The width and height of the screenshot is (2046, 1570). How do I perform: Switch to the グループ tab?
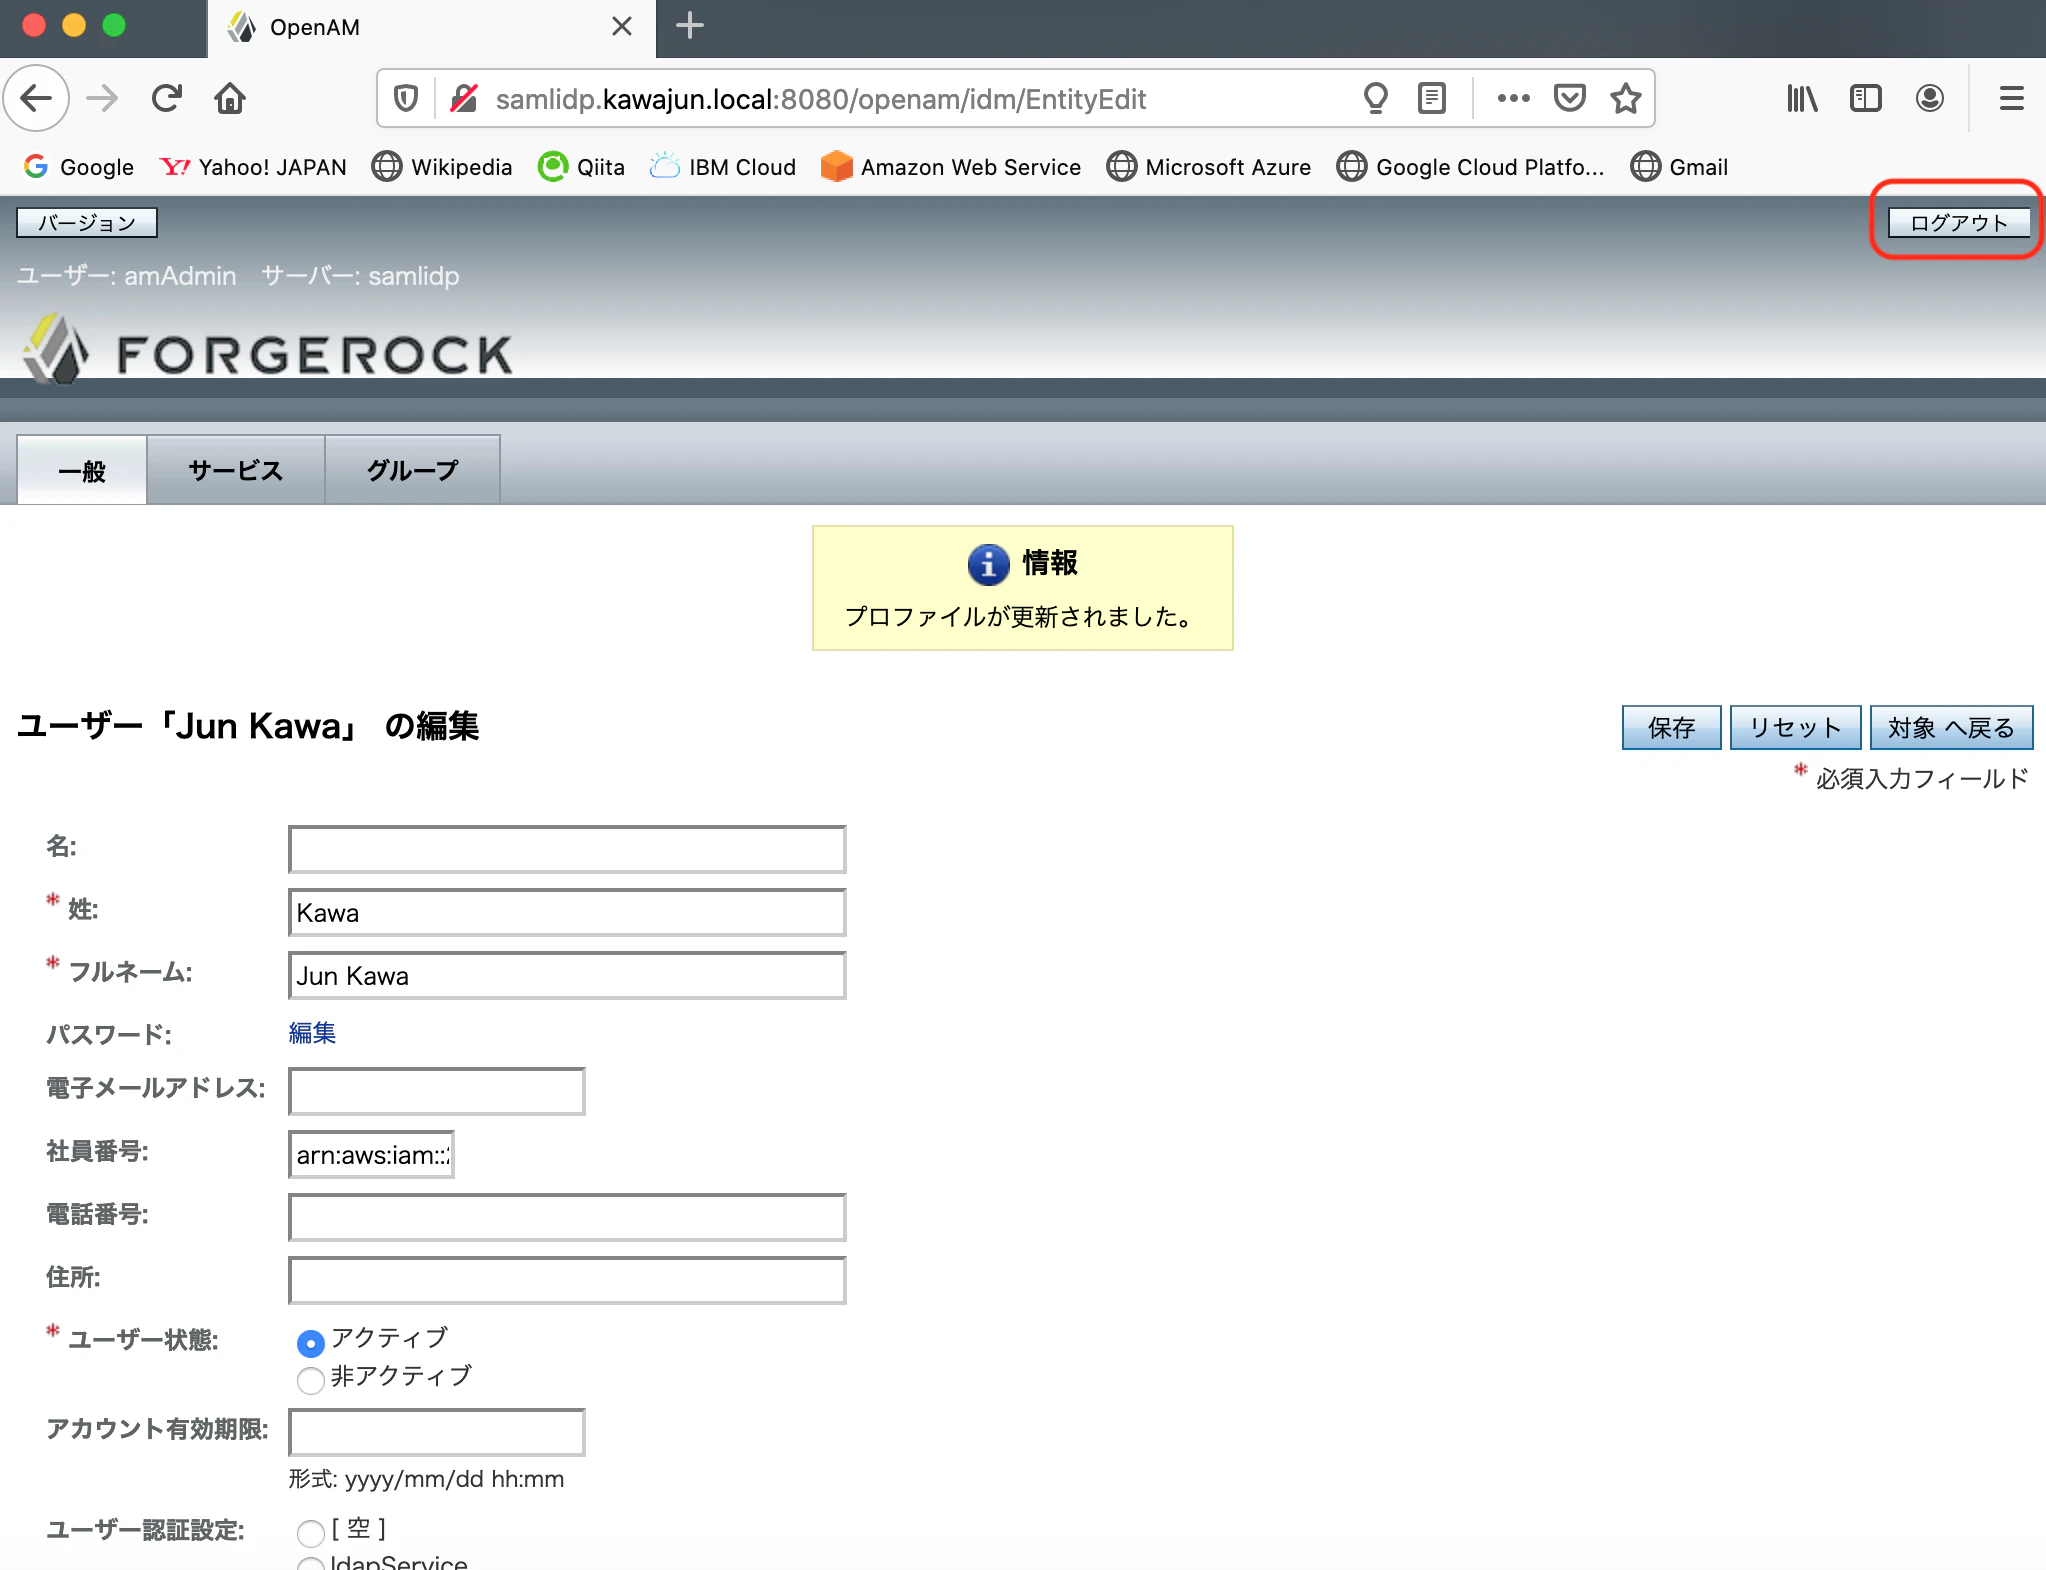[x=412, y=470]
